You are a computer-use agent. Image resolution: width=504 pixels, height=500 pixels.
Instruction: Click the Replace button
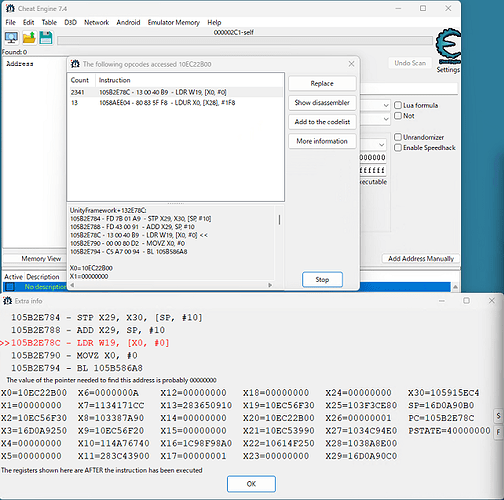click(x=322, y=83)
